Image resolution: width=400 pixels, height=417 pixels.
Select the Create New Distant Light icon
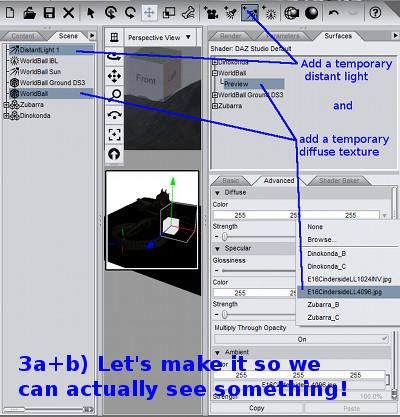250,13
